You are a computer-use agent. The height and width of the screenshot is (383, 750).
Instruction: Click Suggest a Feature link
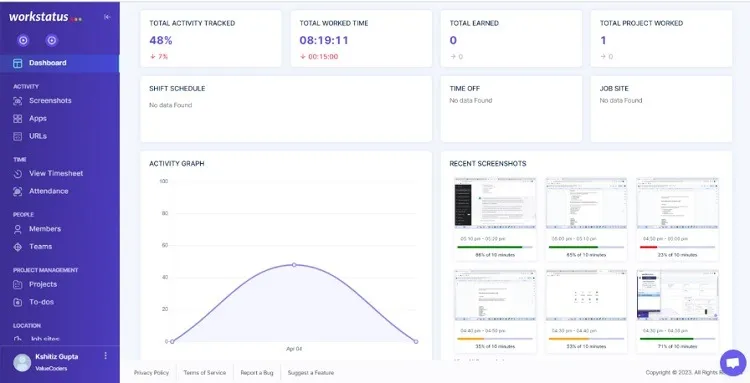click(x=311, y=372)
